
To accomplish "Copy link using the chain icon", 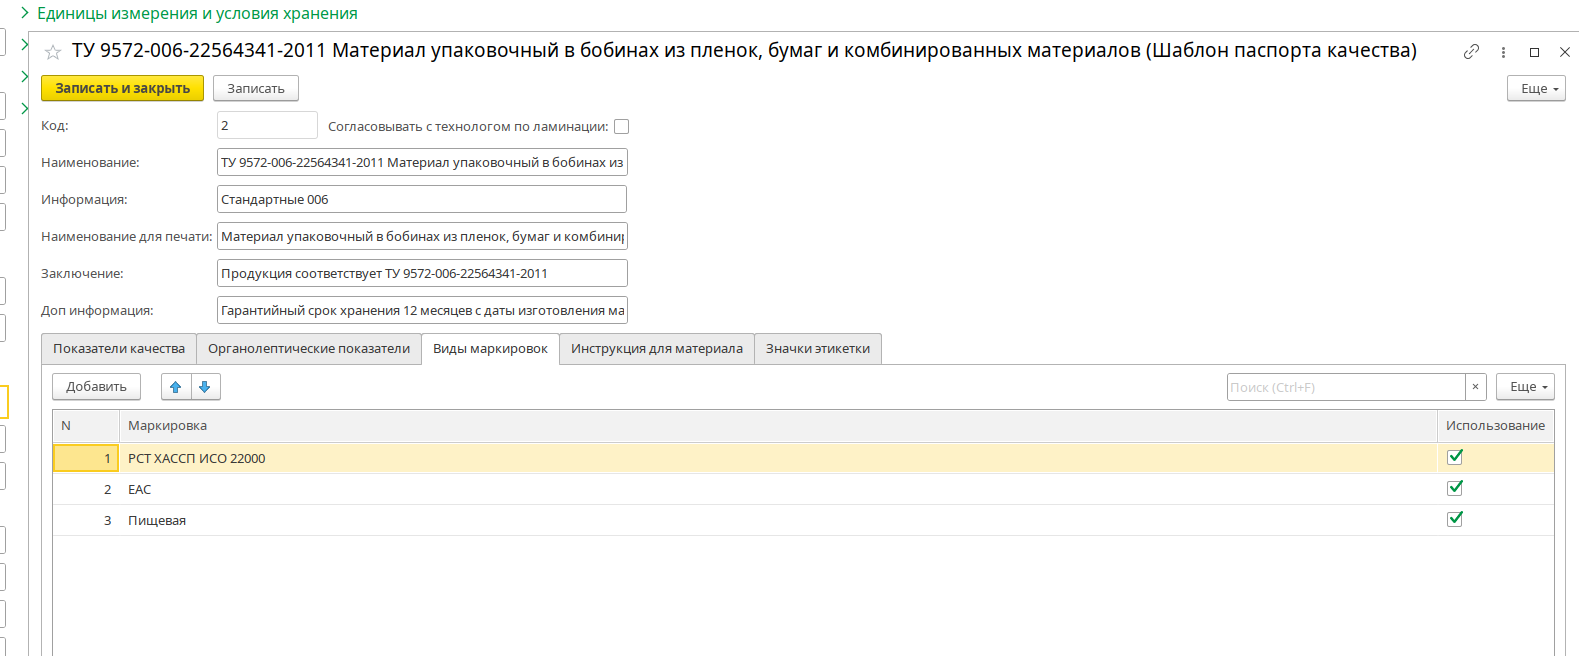I will point(1471,52).
